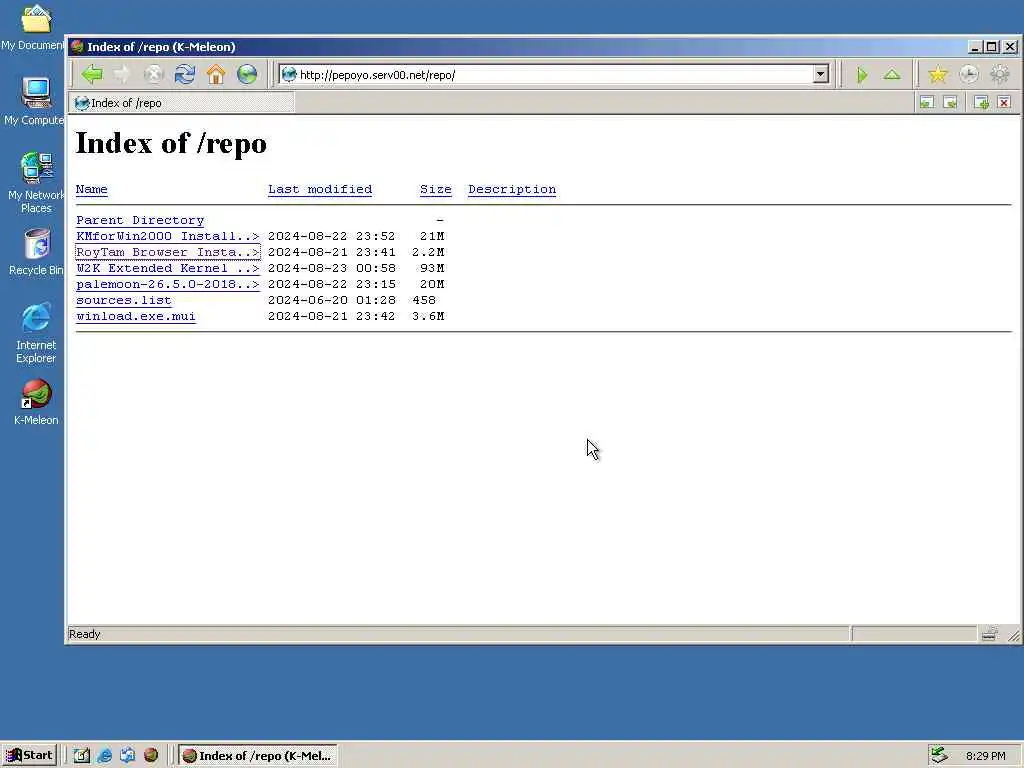The image size is (1024, 768).
Task: Click the network tray icon
Action: pos(939,756)
